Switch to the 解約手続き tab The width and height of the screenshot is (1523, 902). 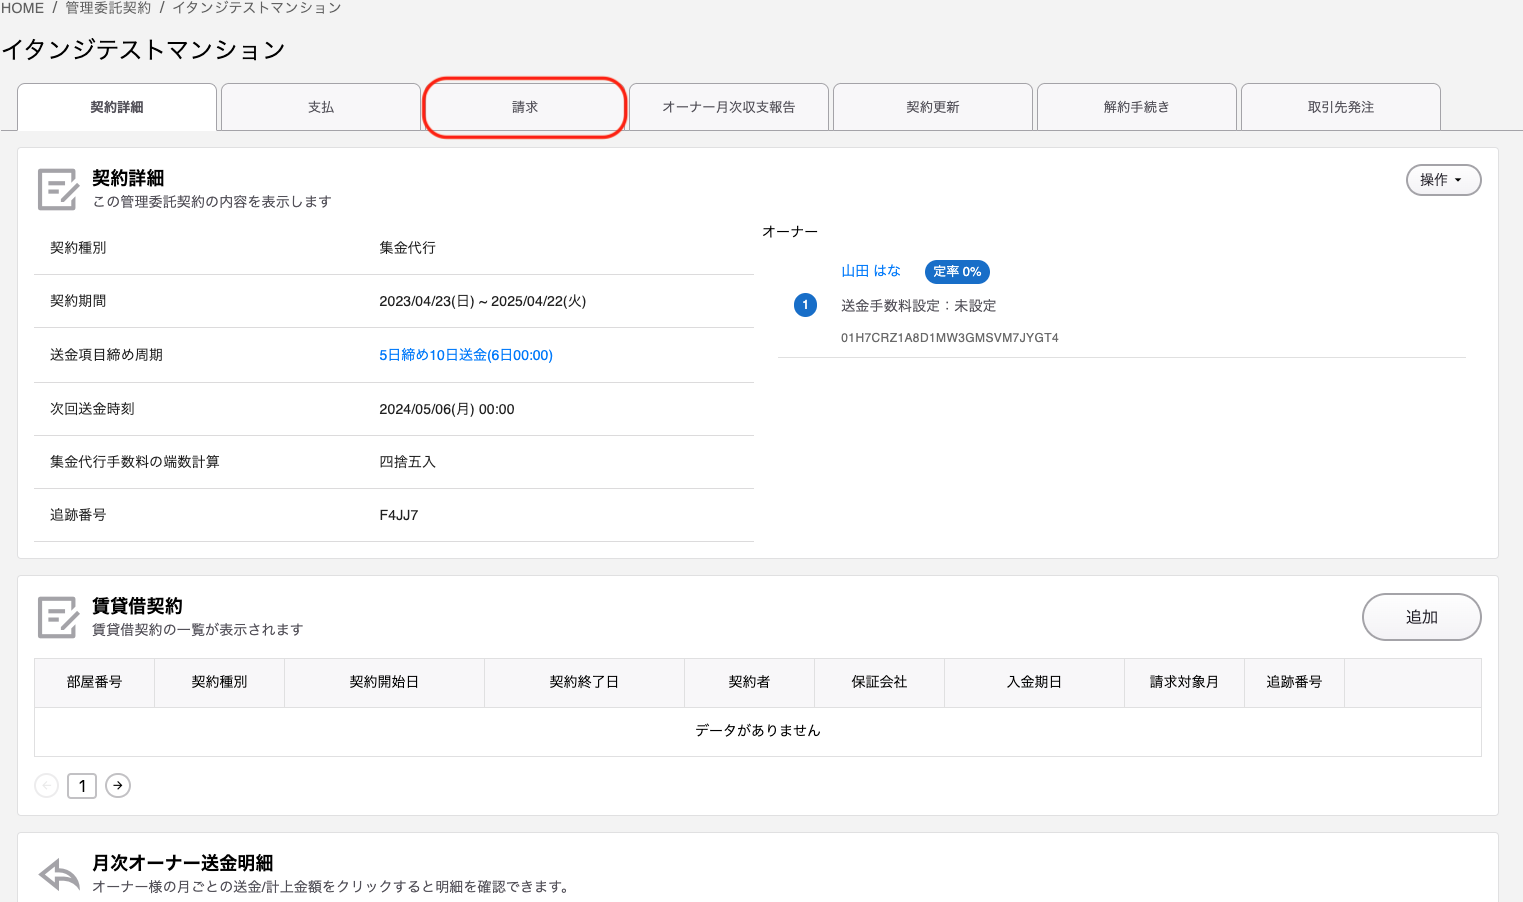1137,107
